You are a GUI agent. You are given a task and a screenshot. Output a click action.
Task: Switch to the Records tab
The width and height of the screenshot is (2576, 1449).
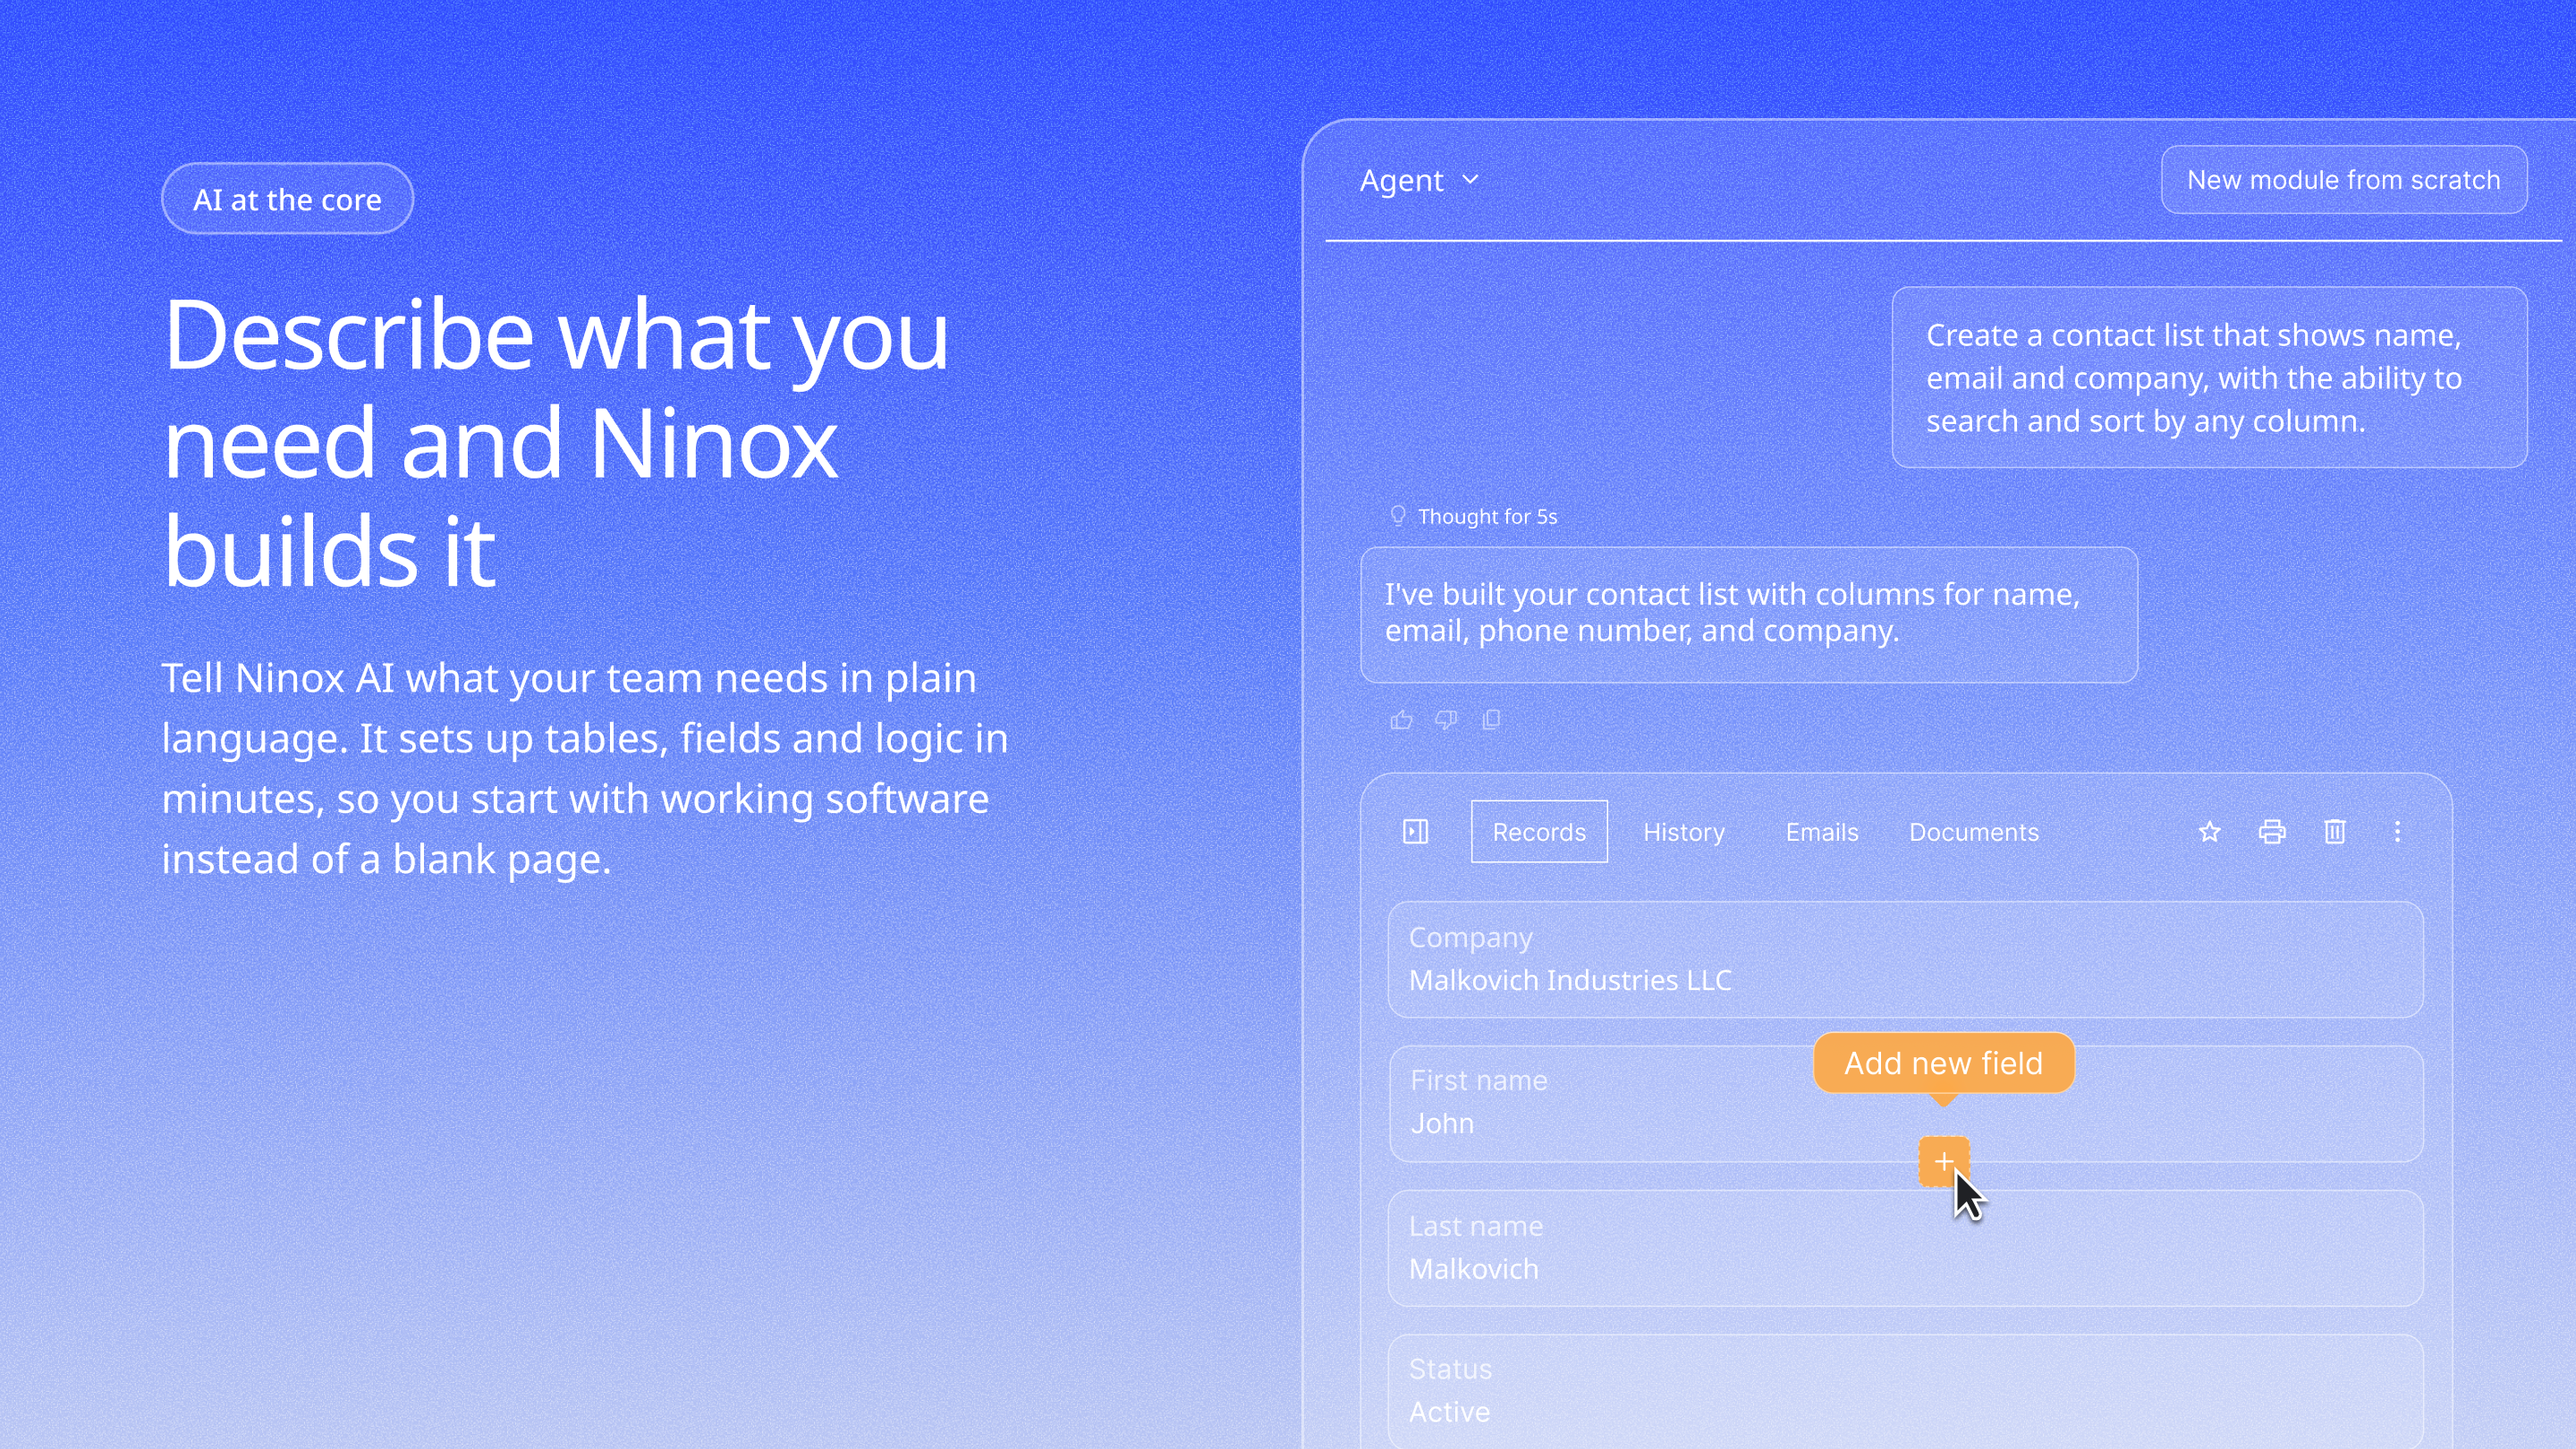[1539, 832]
